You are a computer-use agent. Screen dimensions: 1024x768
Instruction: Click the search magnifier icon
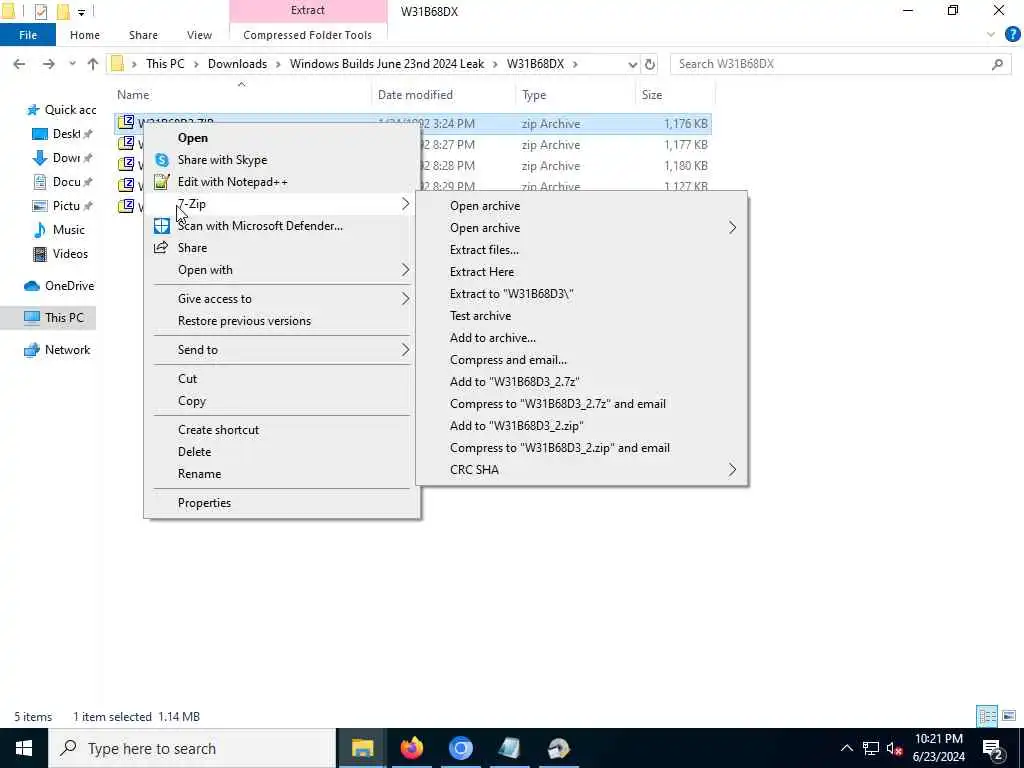click(997, 64)
